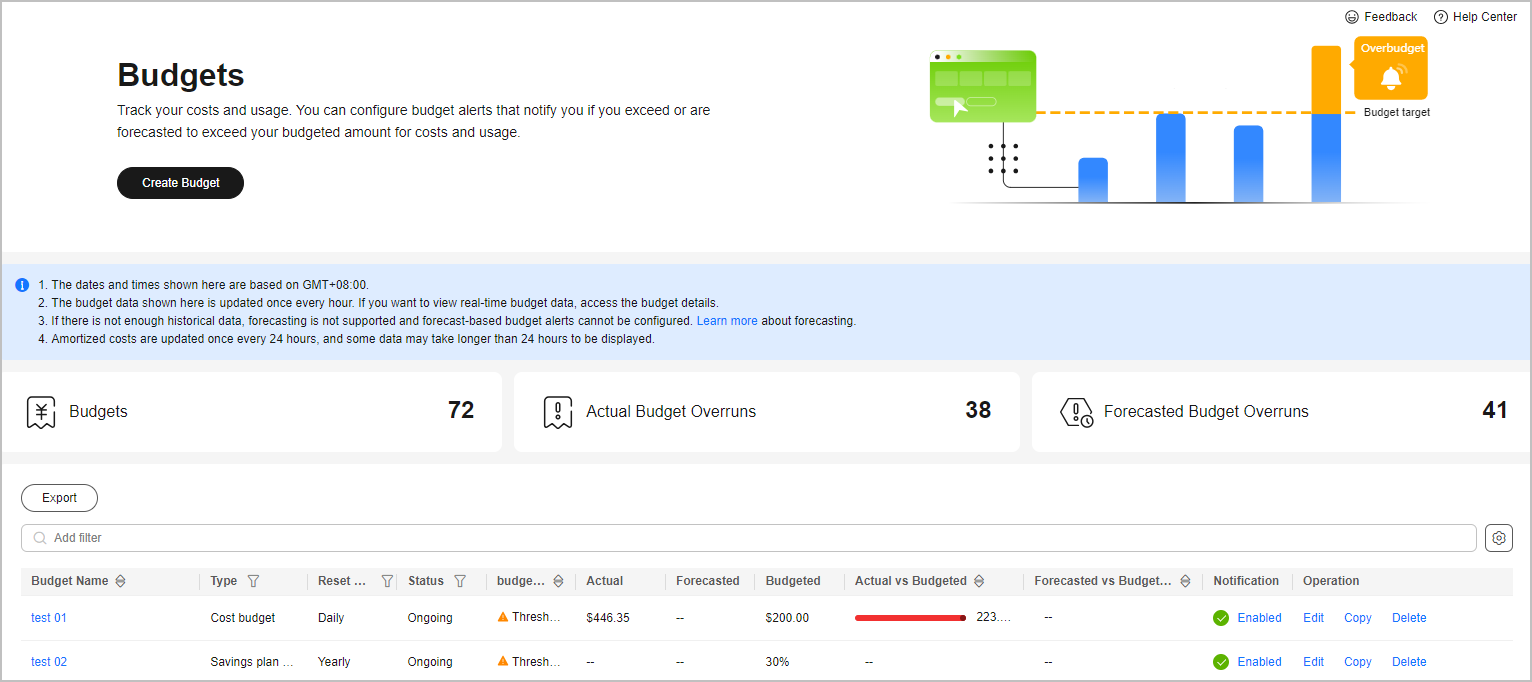
Task: Click Enabled notification link for test 01
Action: [x=1259, y=618]
